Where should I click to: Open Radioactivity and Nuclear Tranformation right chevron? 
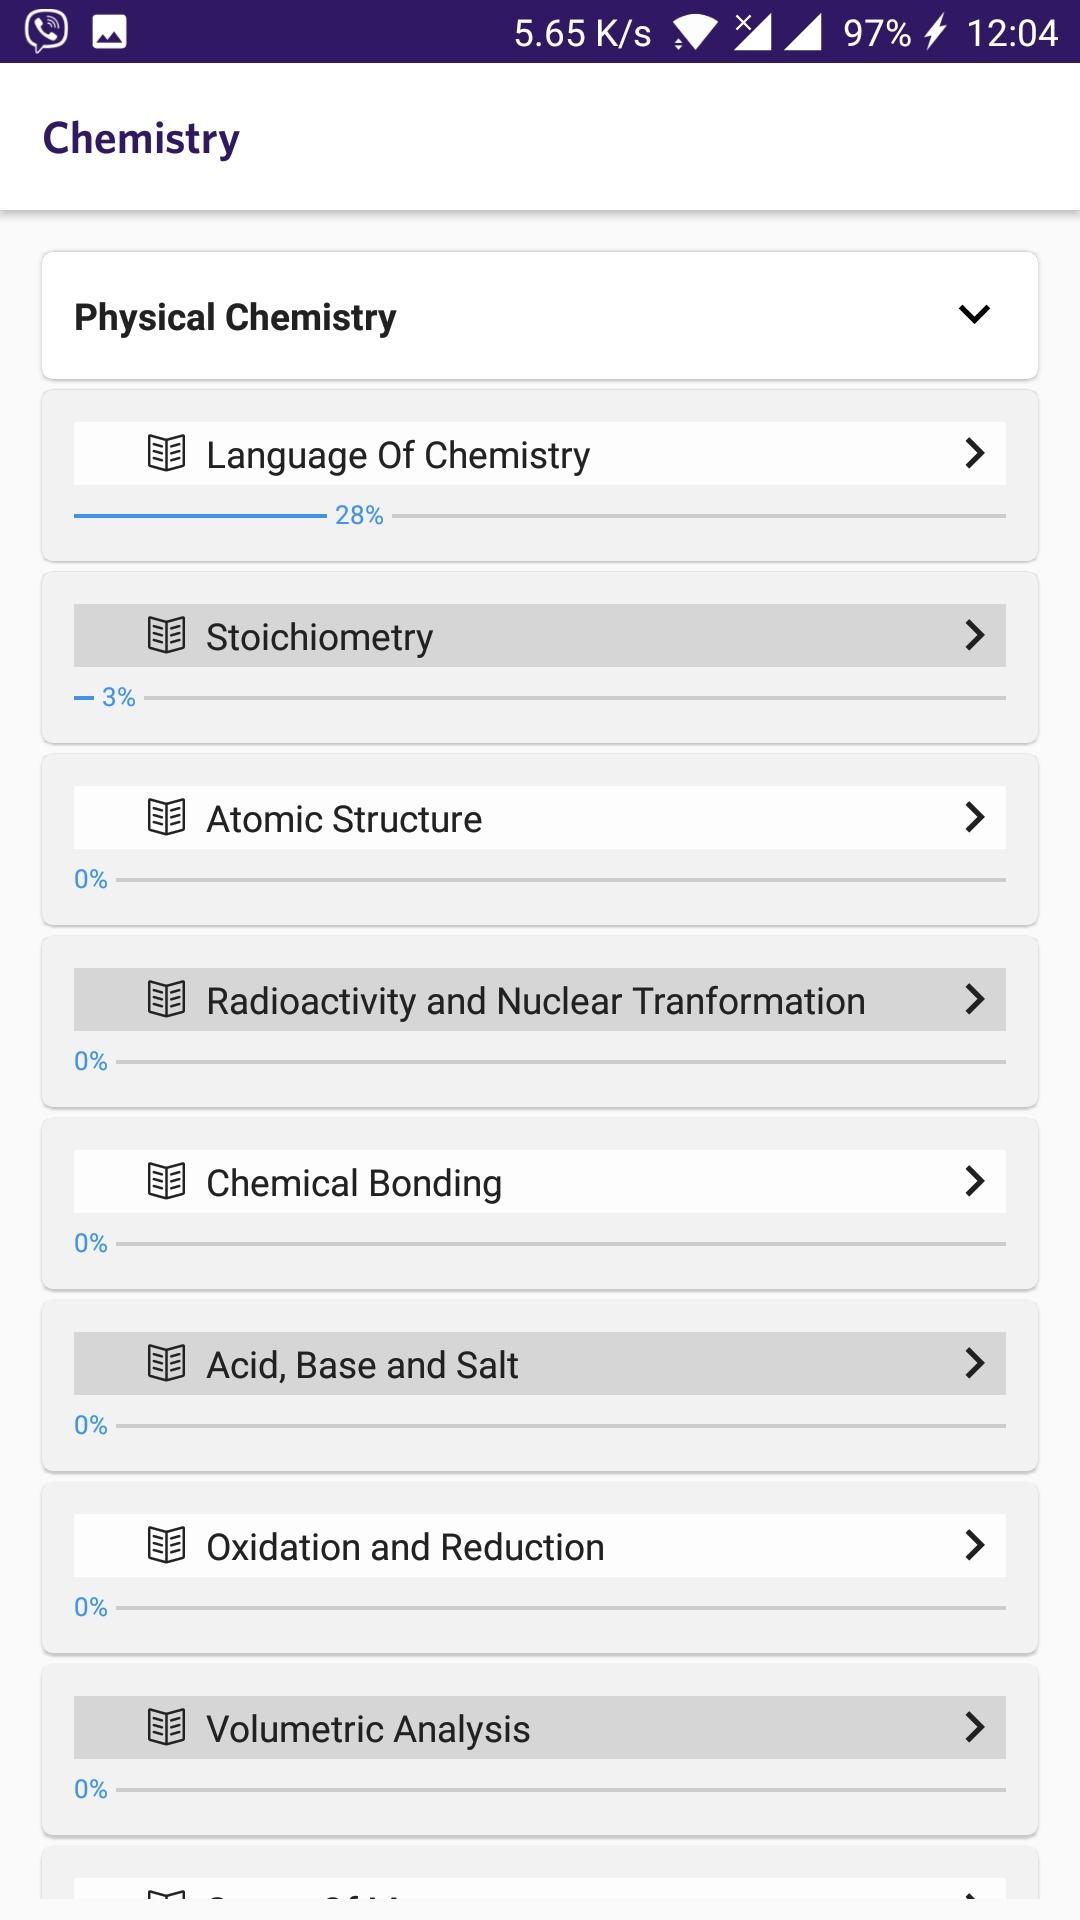click(x=974, y=999)
